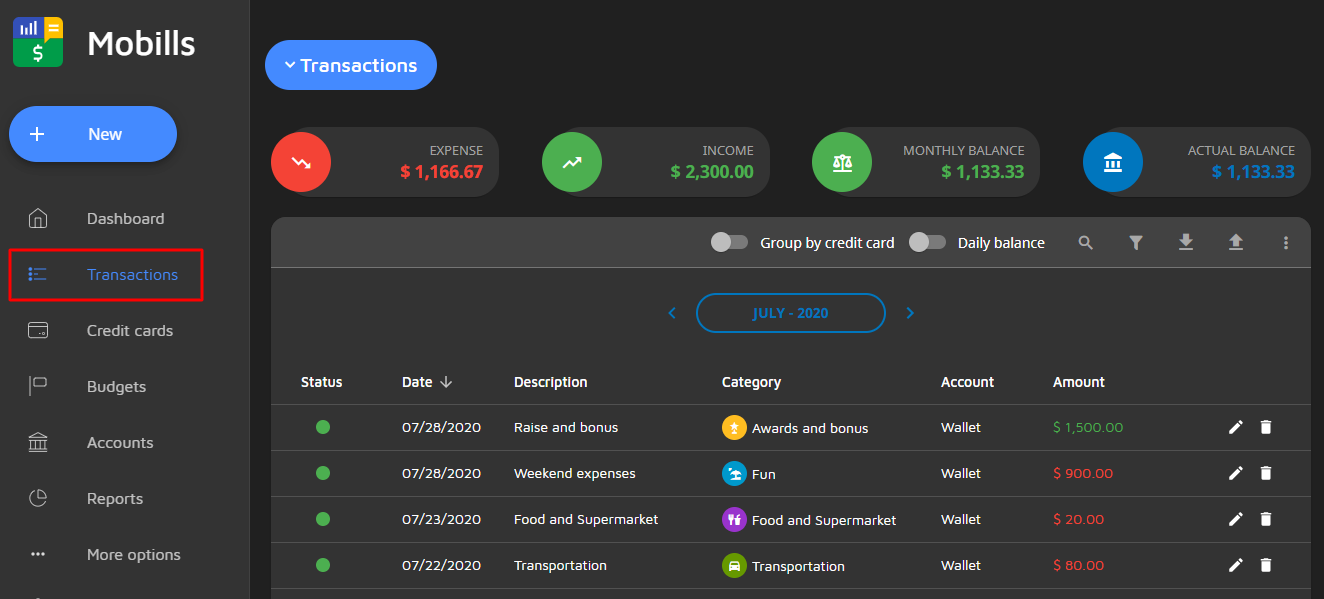Open the transaction search tool
The image size is (1324, 599).
(1086, 243)
